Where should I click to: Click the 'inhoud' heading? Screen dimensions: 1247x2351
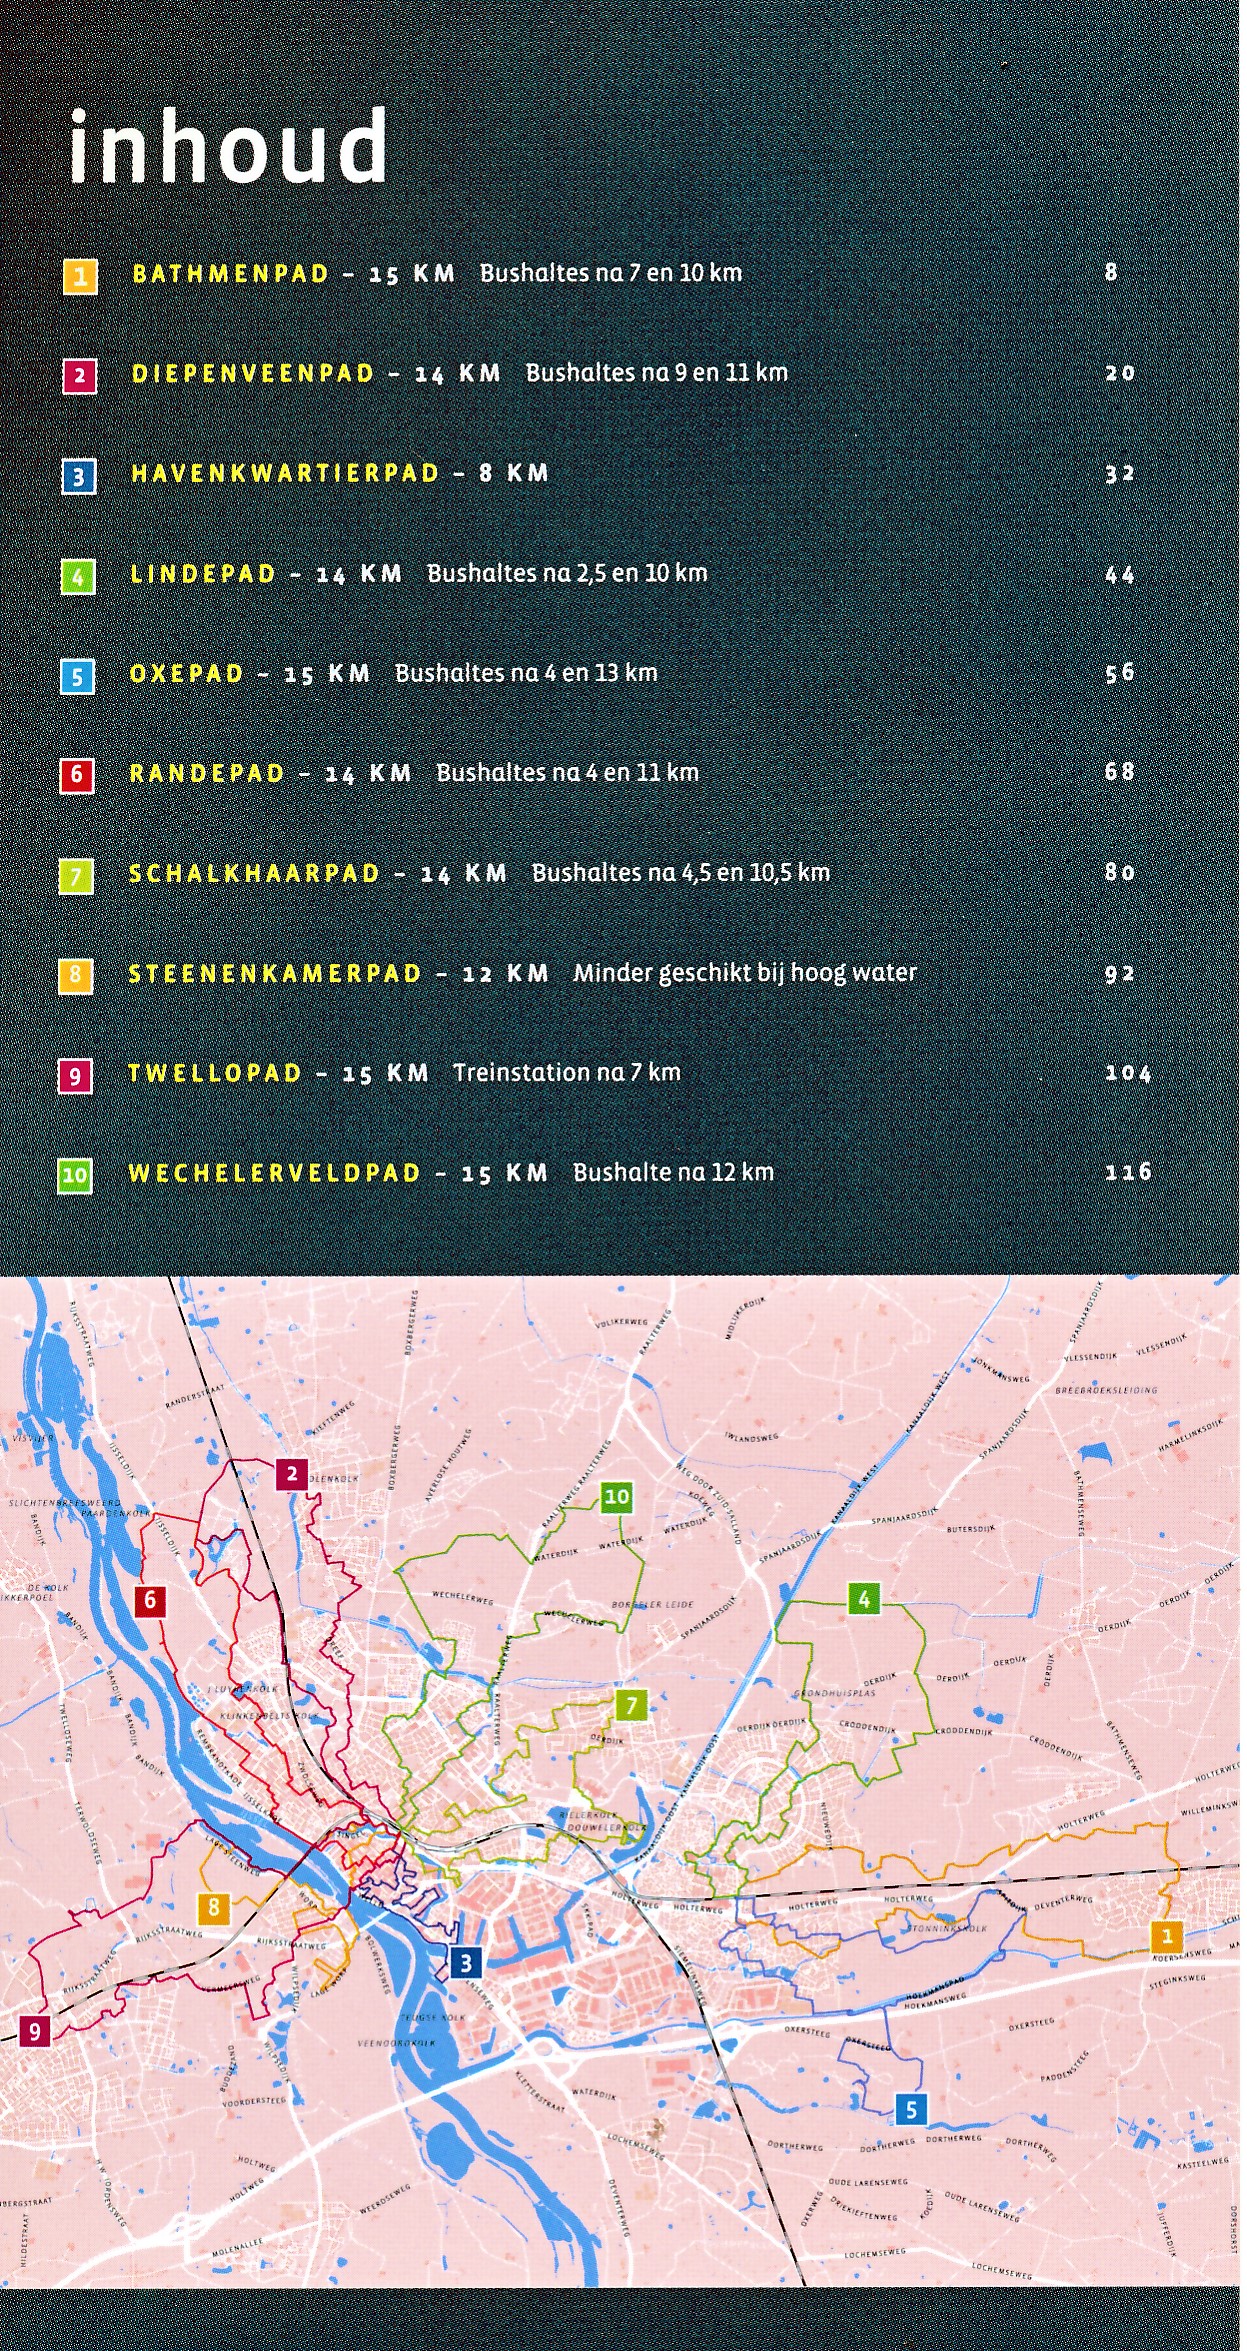pyautogui.click(x=228, y=147)
